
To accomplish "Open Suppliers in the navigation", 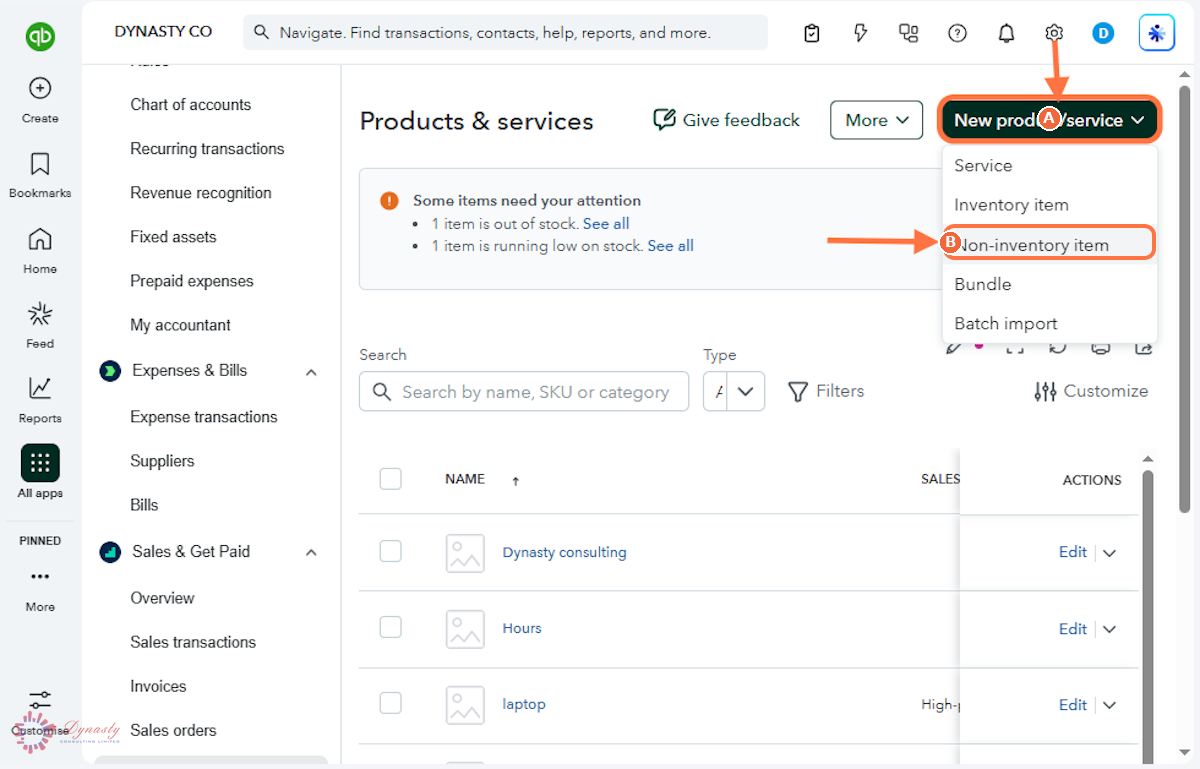I will click(162, 462).
